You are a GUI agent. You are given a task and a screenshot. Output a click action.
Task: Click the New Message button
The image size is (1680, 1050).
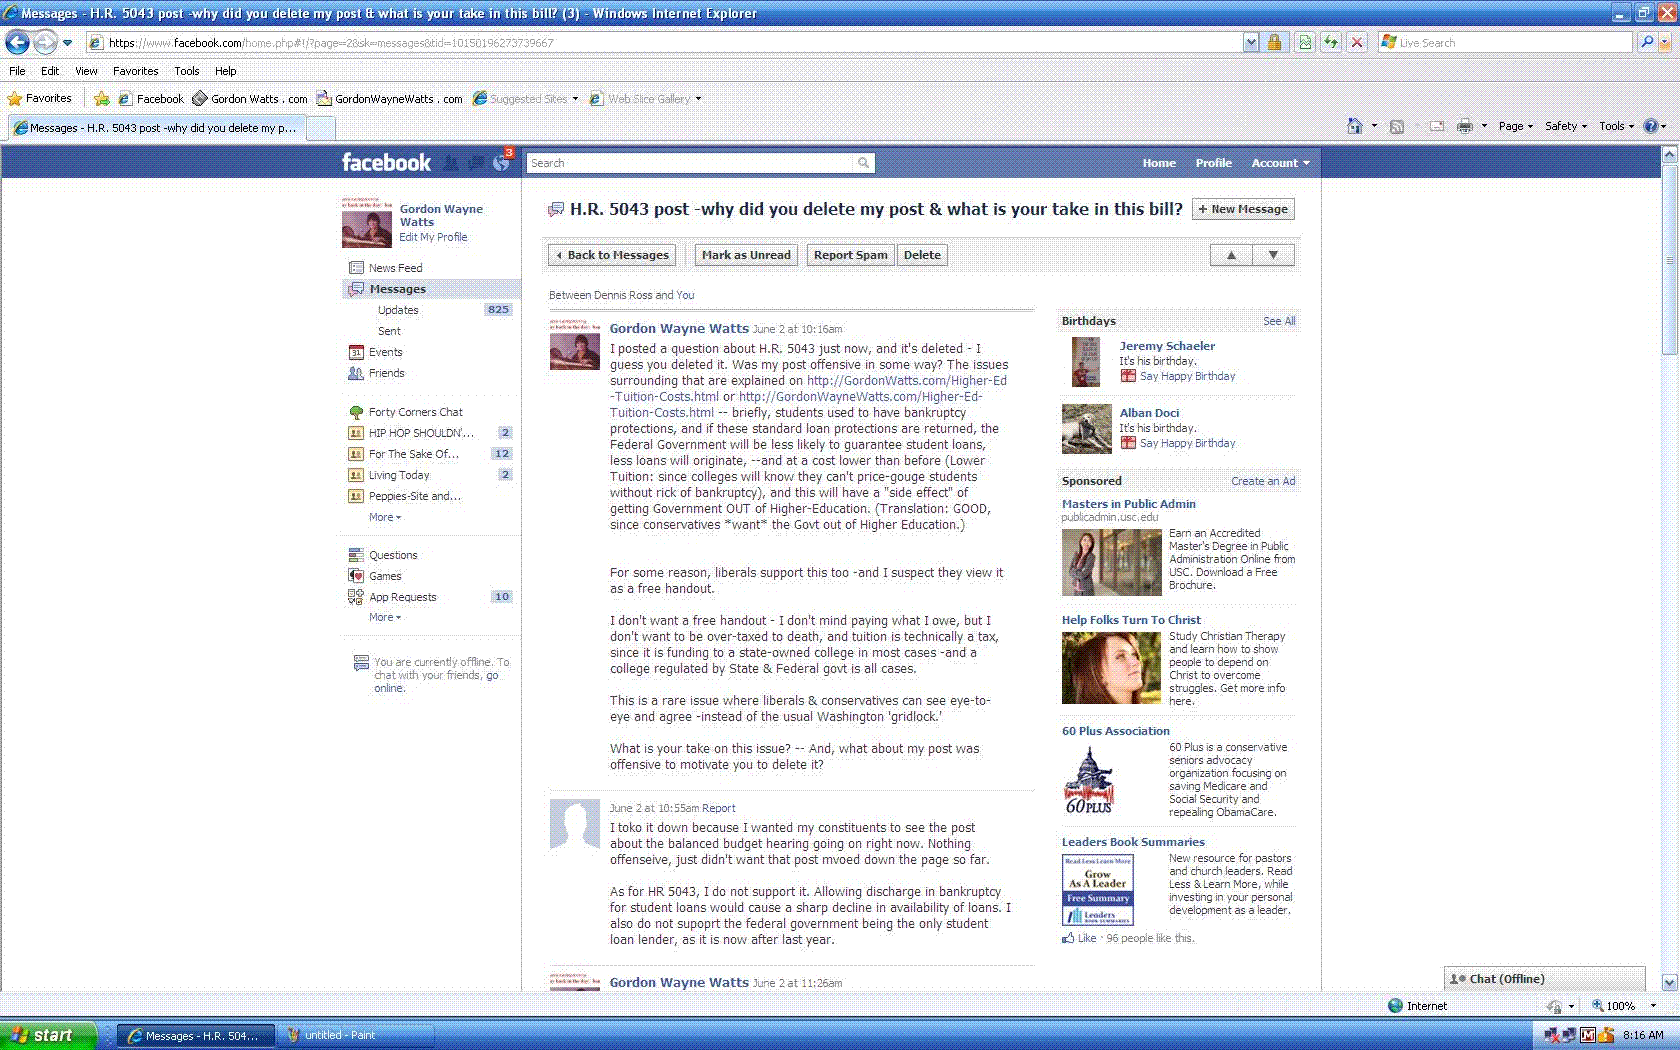(x=1243, y=209)
